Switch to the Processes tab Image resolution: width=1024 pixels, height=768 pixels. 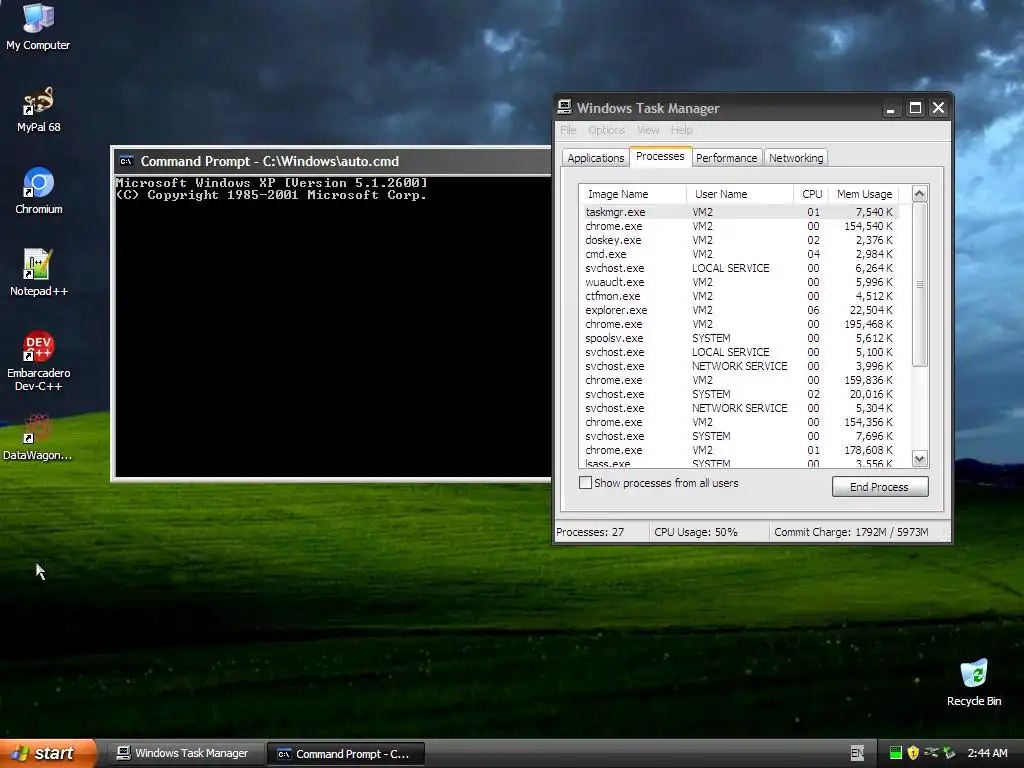coord(660,156)
